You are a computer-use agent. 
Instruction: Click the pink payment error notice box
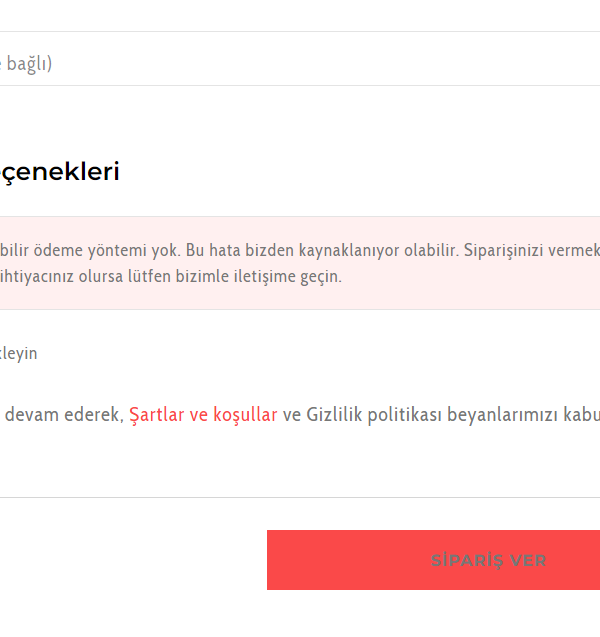pyautogui.click(x=300, y=263)
